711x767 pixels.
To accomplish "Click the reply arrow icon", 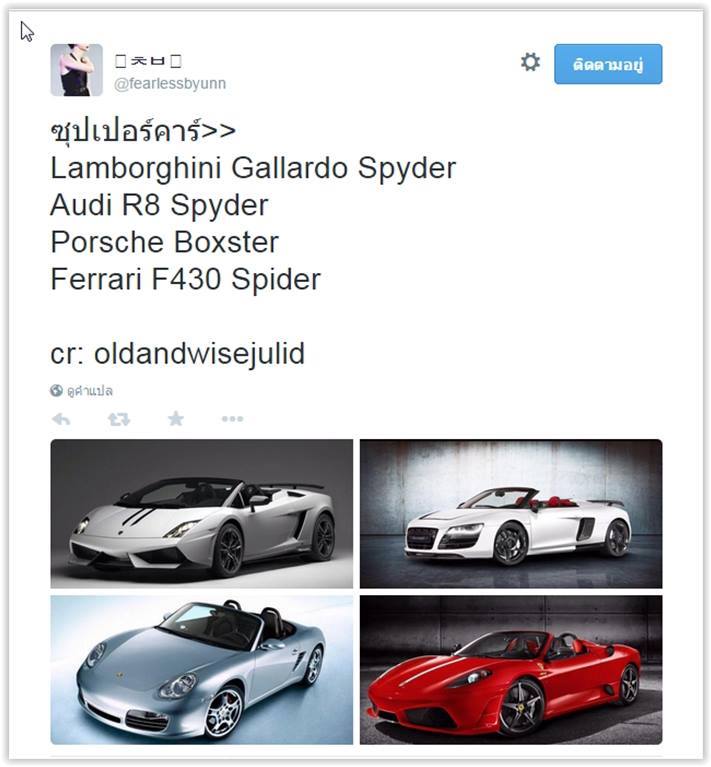I will 62,419.
